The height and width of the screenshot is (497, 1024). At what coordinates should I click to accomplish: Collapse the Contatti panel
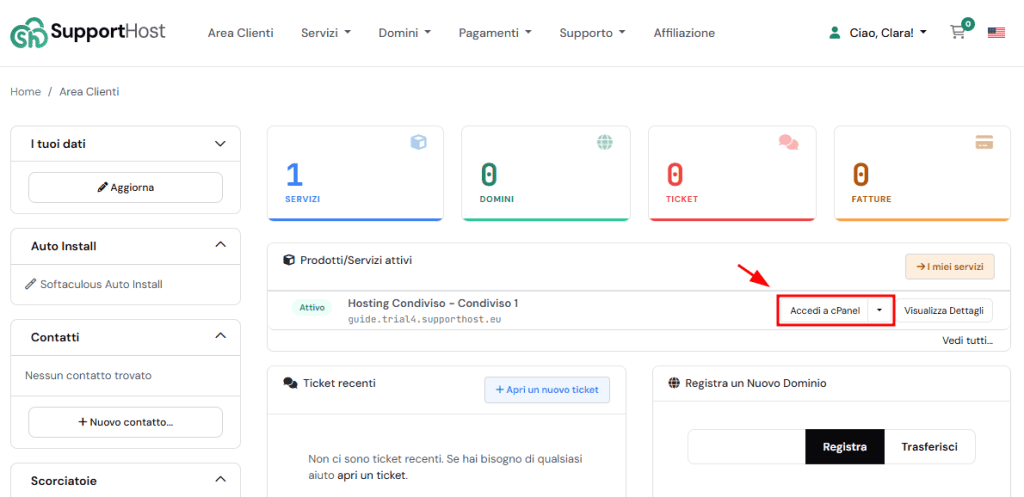tap(220, 336)
